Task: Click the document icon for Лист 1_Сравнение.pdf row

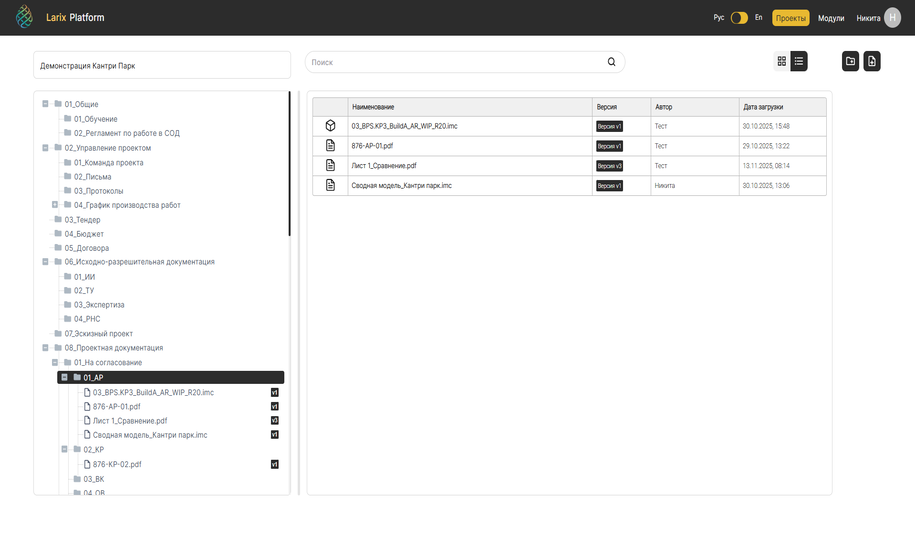Action: click(330, 166)
